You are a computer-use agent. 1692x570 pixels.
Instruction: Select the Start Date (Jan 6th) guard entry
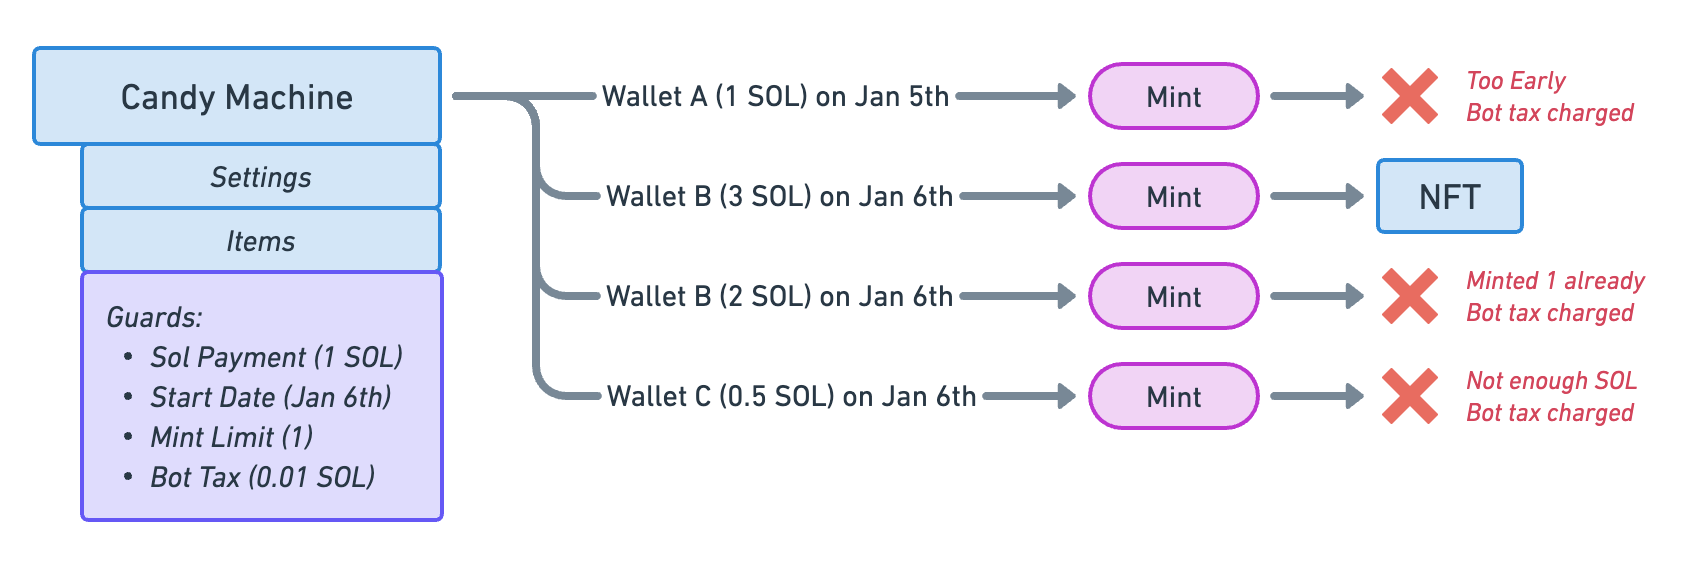pyautogui.click(x=271, y=397)
